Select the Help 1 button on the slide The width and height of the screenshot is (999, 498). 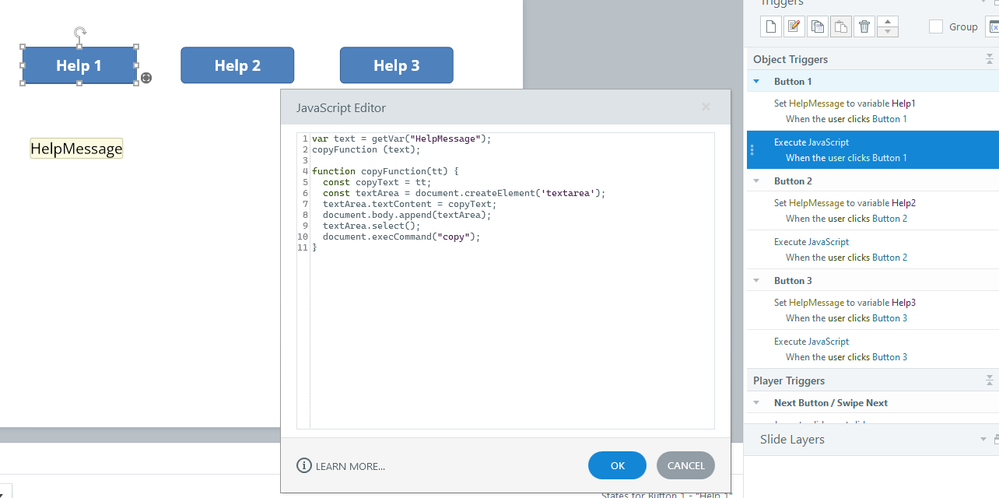79,65
